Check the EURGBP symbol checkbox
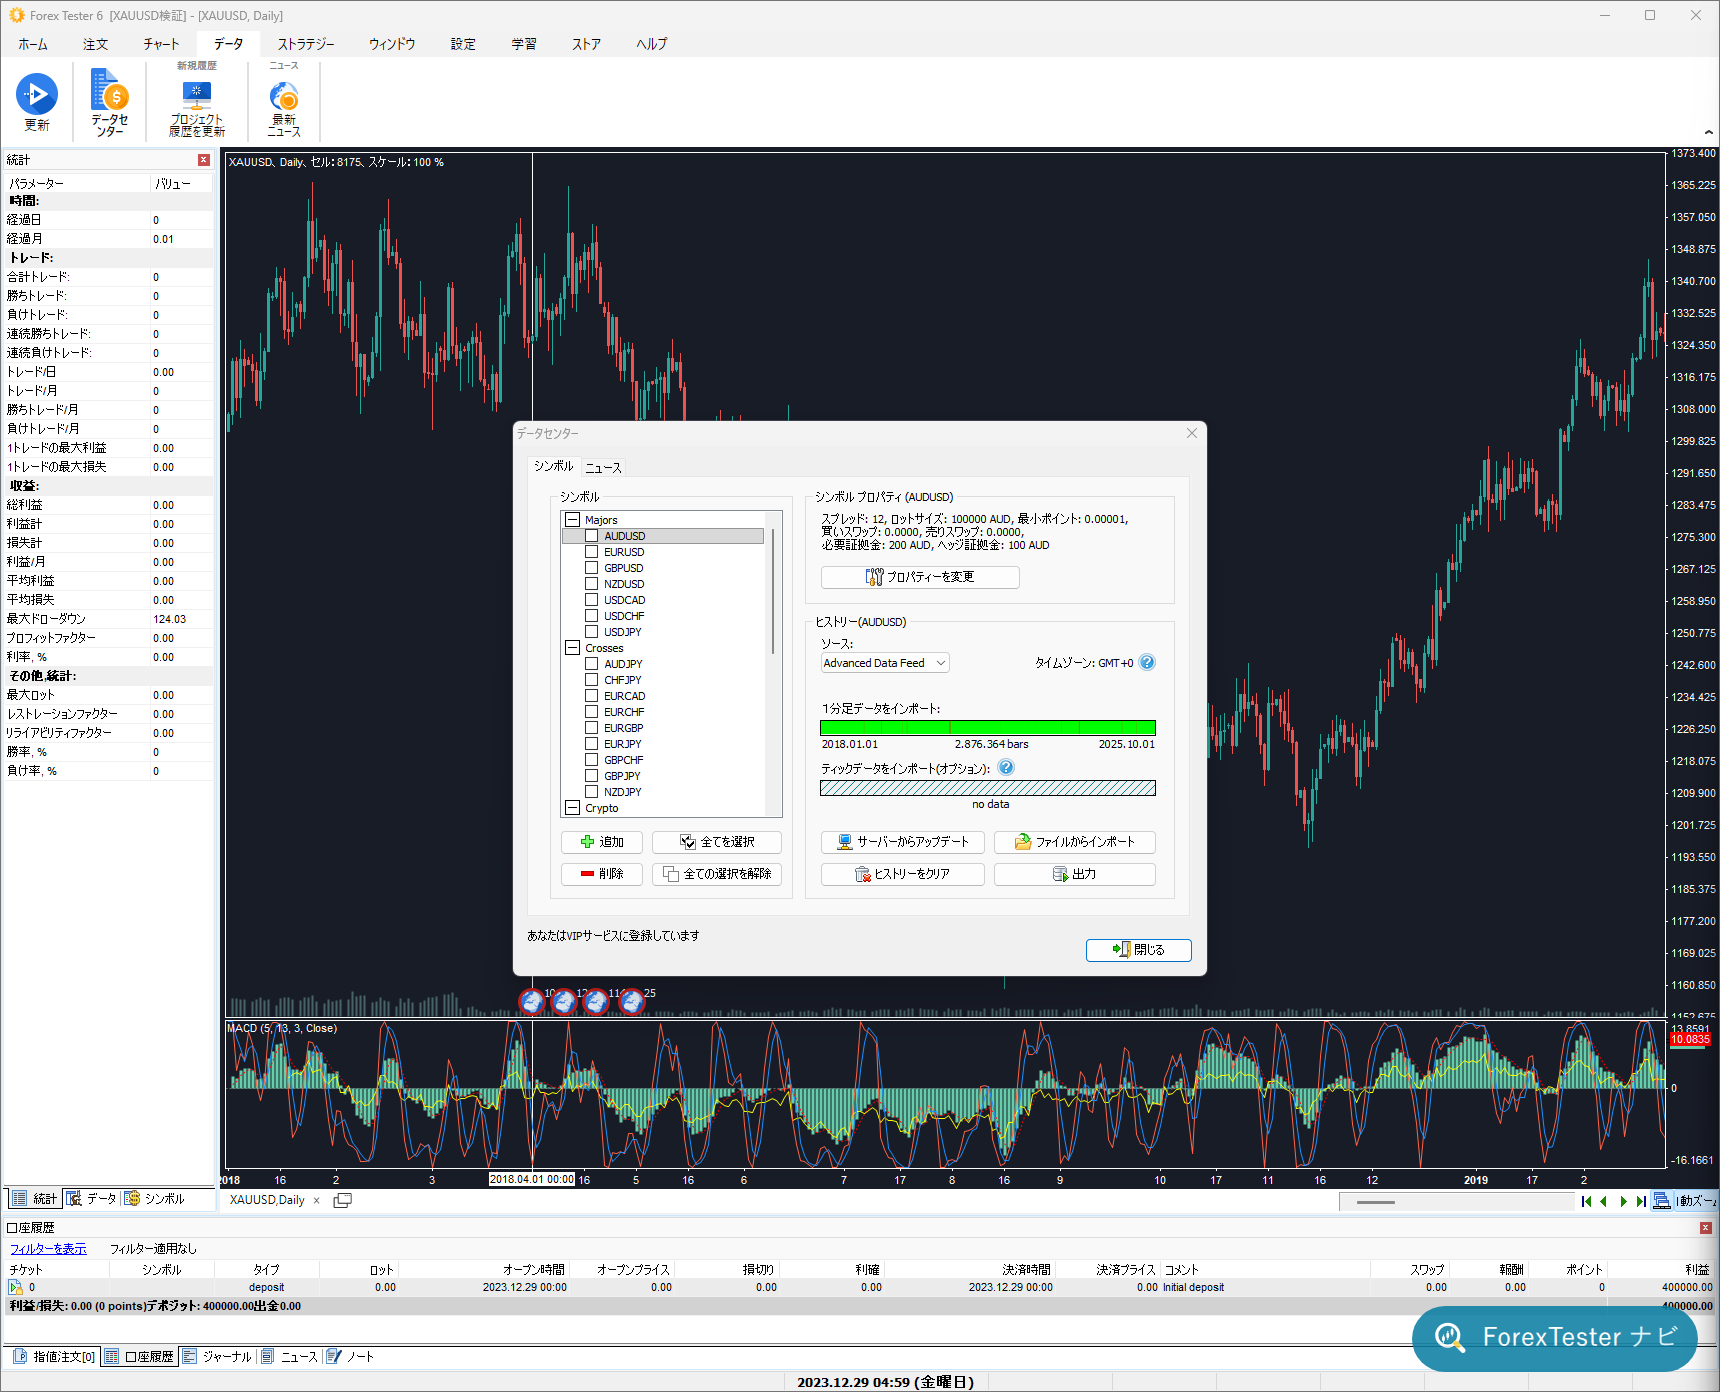 point(592,728)
